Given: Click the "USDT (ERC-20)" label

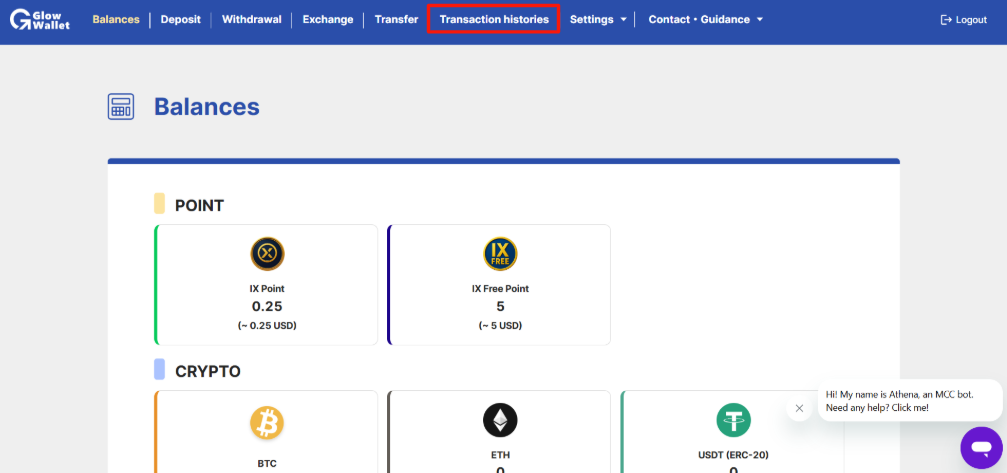Looking at the screenshot, I should [x=733, y=455].
